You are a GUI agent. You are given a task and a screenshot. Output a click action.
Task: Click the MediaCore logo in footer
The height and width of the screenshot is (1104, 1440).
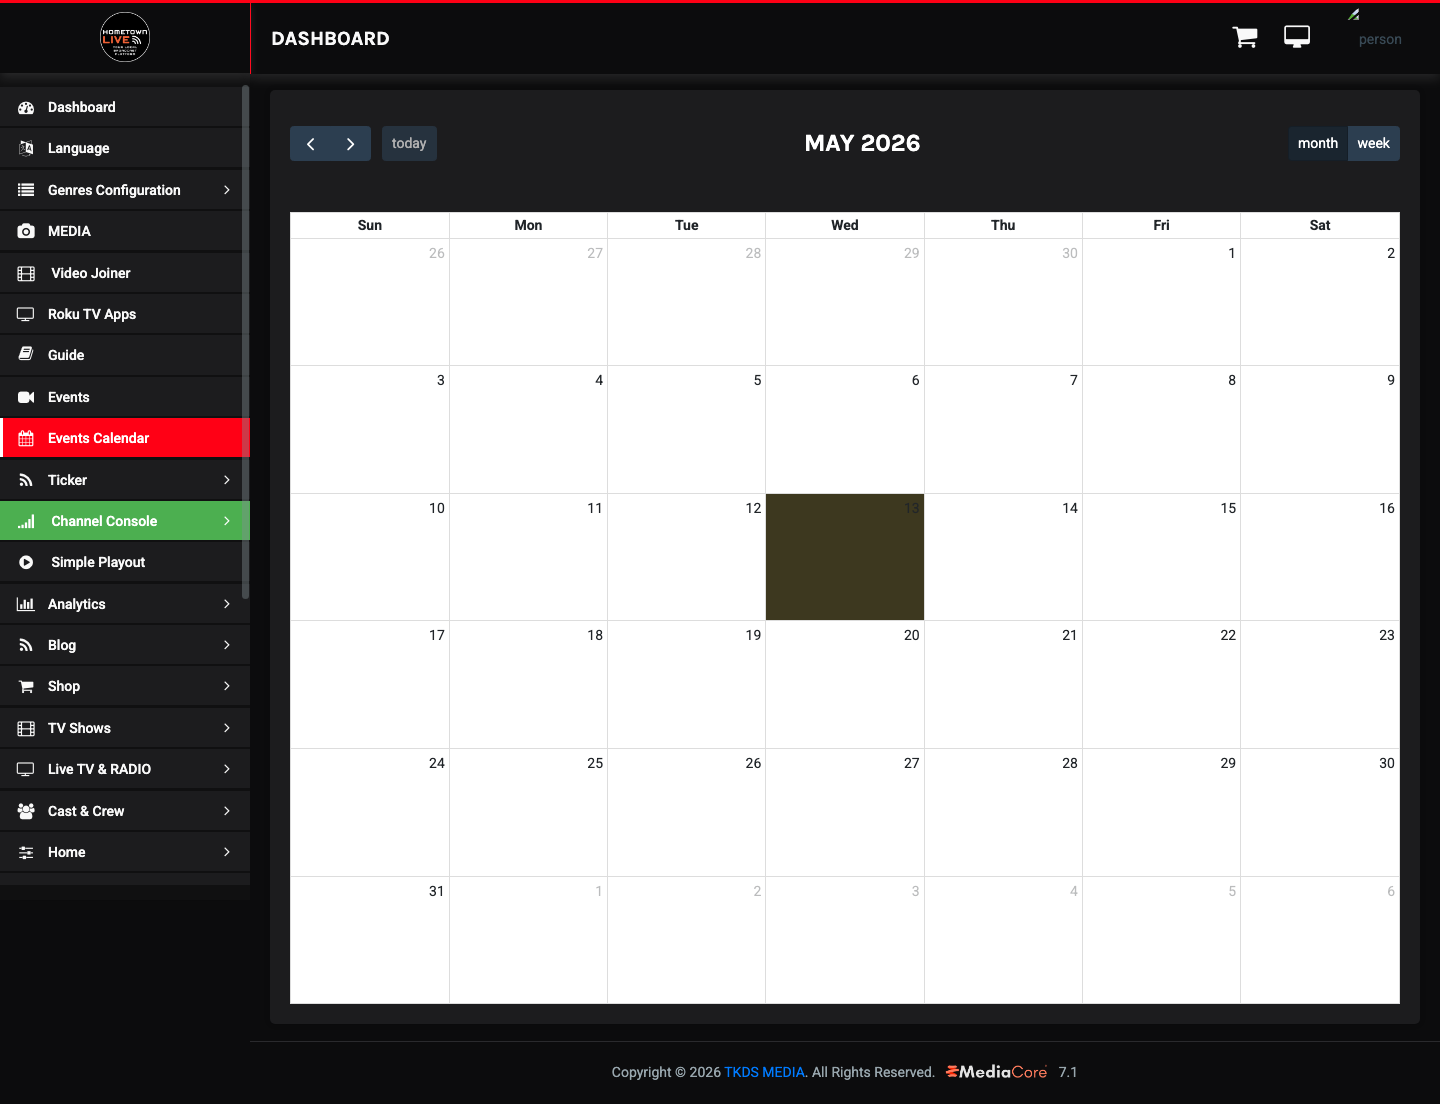pyautogui.click(x=996, y=1072)
